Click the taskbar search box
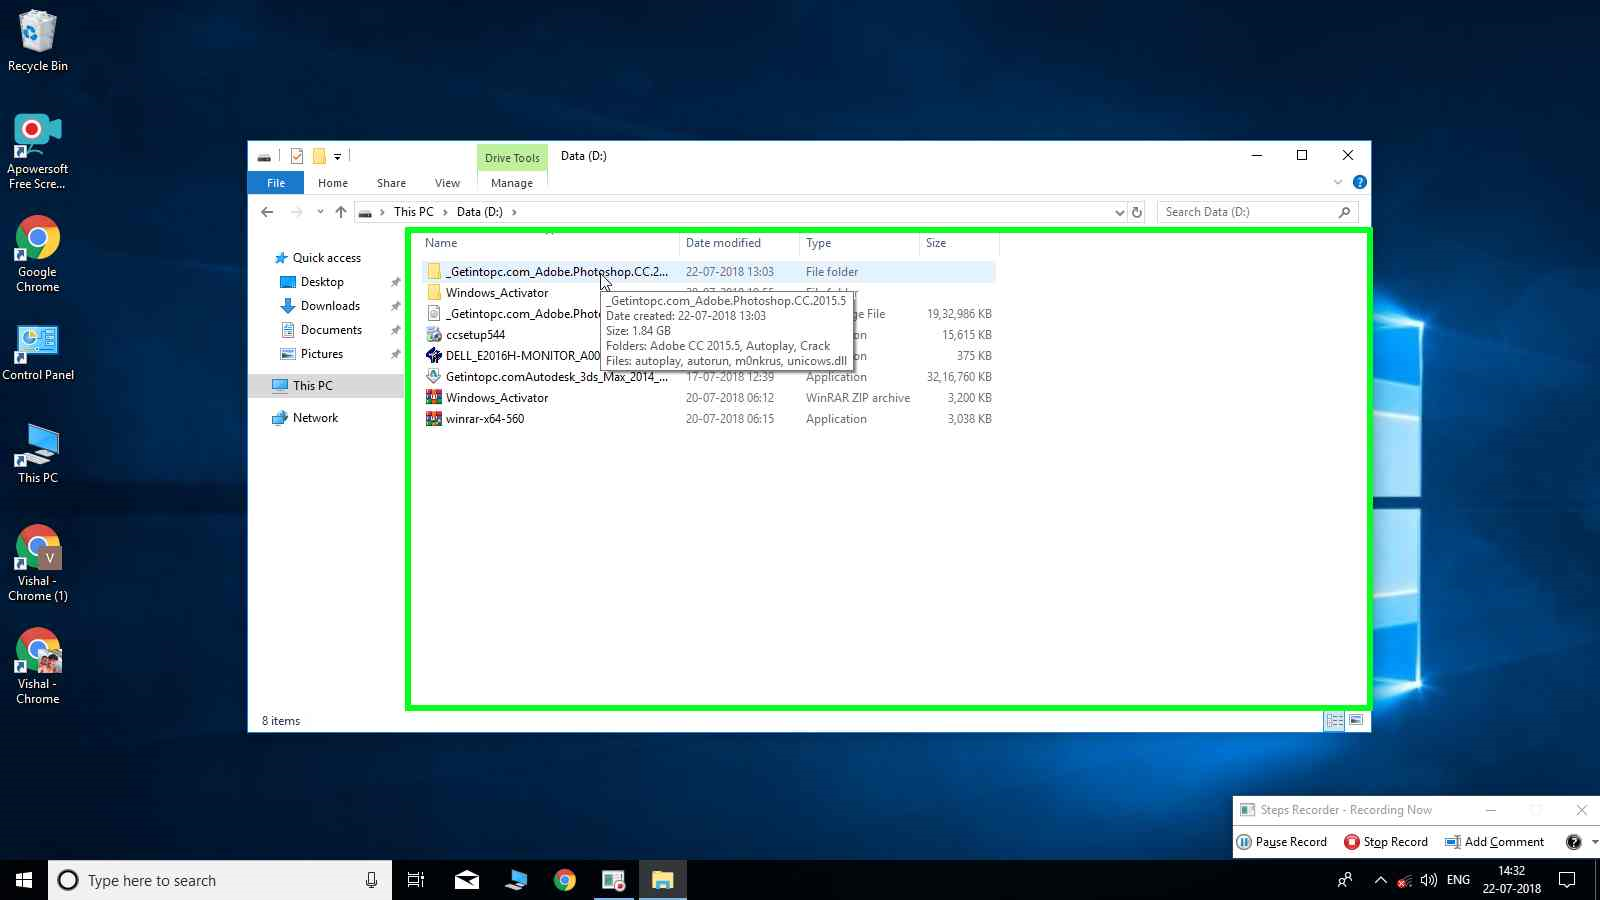This screenshot has width=1600, height=900. click(x=218, y=880)
